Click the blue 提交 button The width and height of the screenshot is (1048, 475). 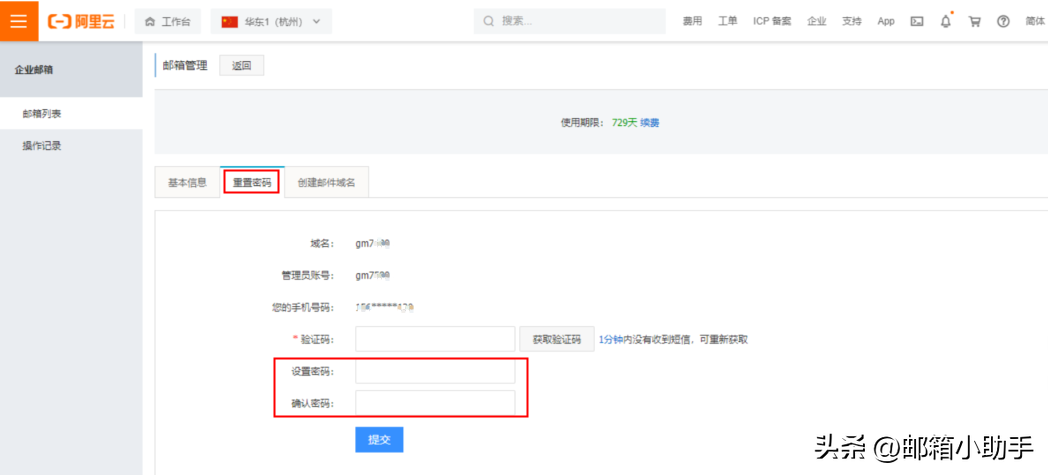click(x=379, y=440)
